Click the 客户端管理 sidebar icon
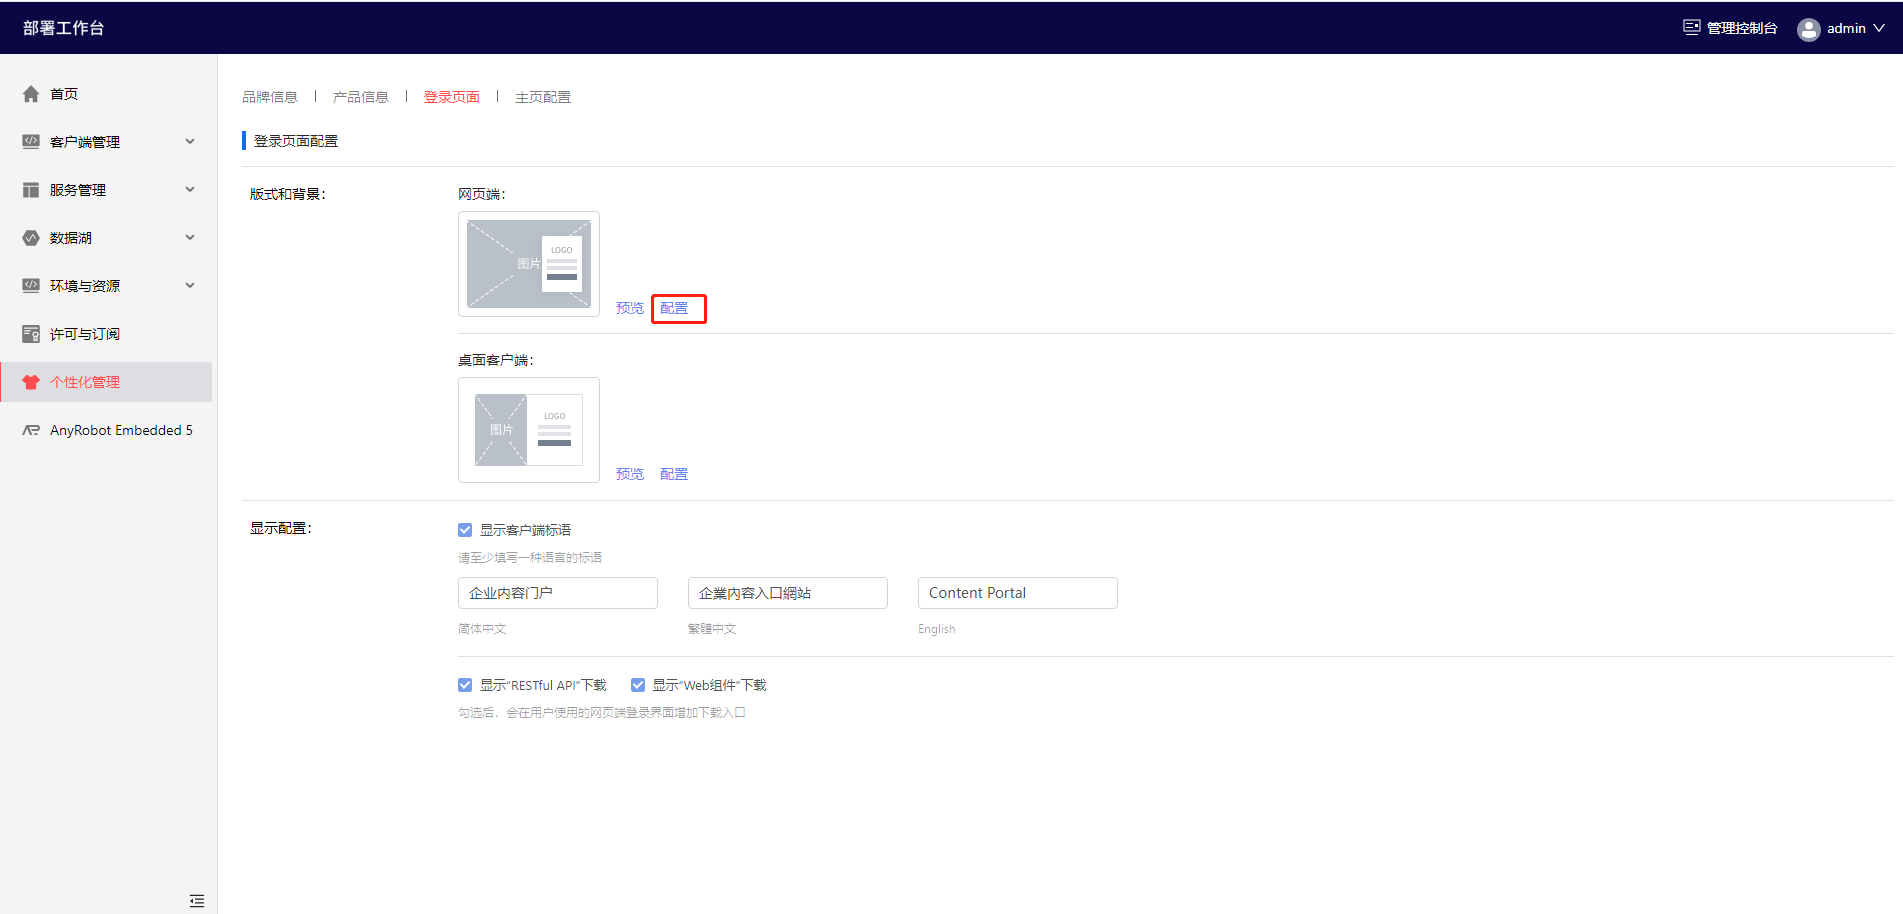Screen dimensions: 1903x914 point(31,142)
